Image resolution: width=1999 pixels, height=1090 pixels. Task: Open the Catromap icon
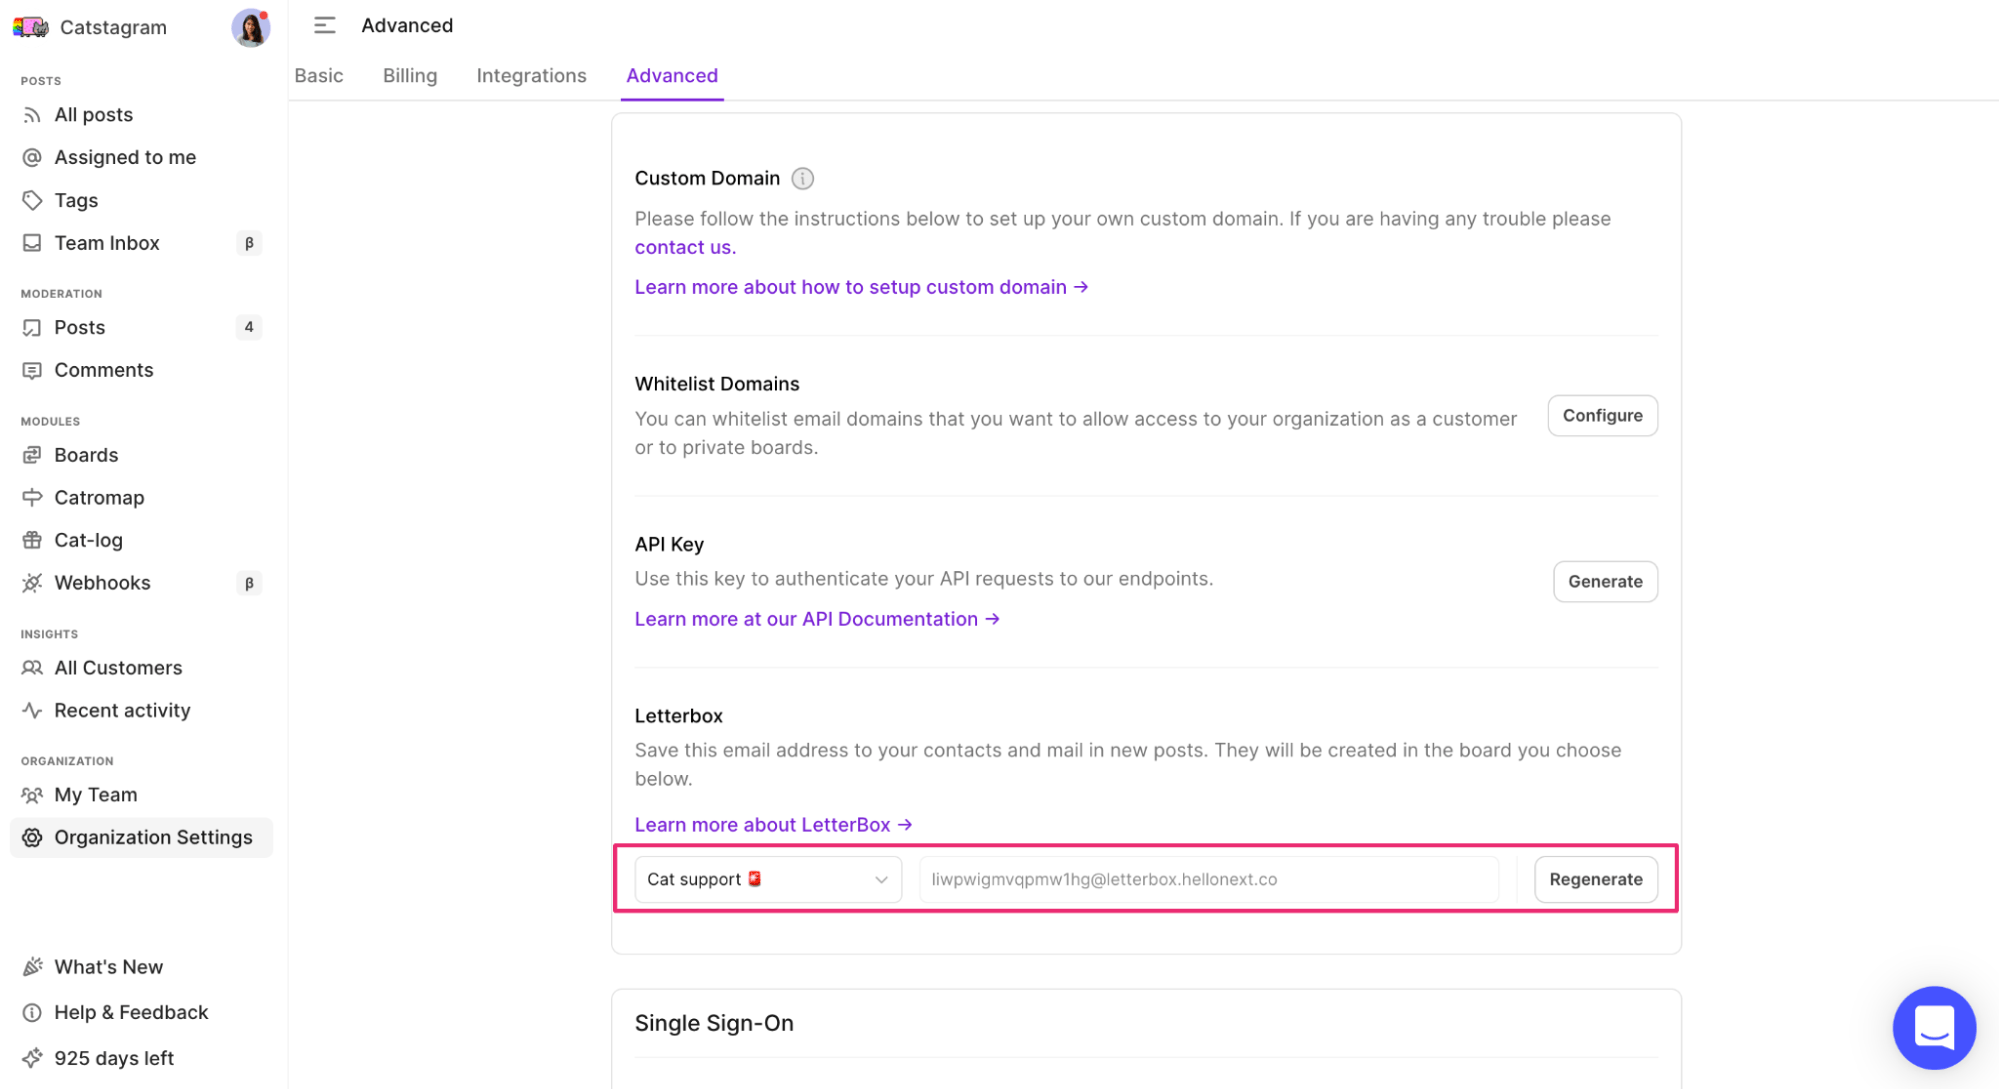[x=33, y=497]
